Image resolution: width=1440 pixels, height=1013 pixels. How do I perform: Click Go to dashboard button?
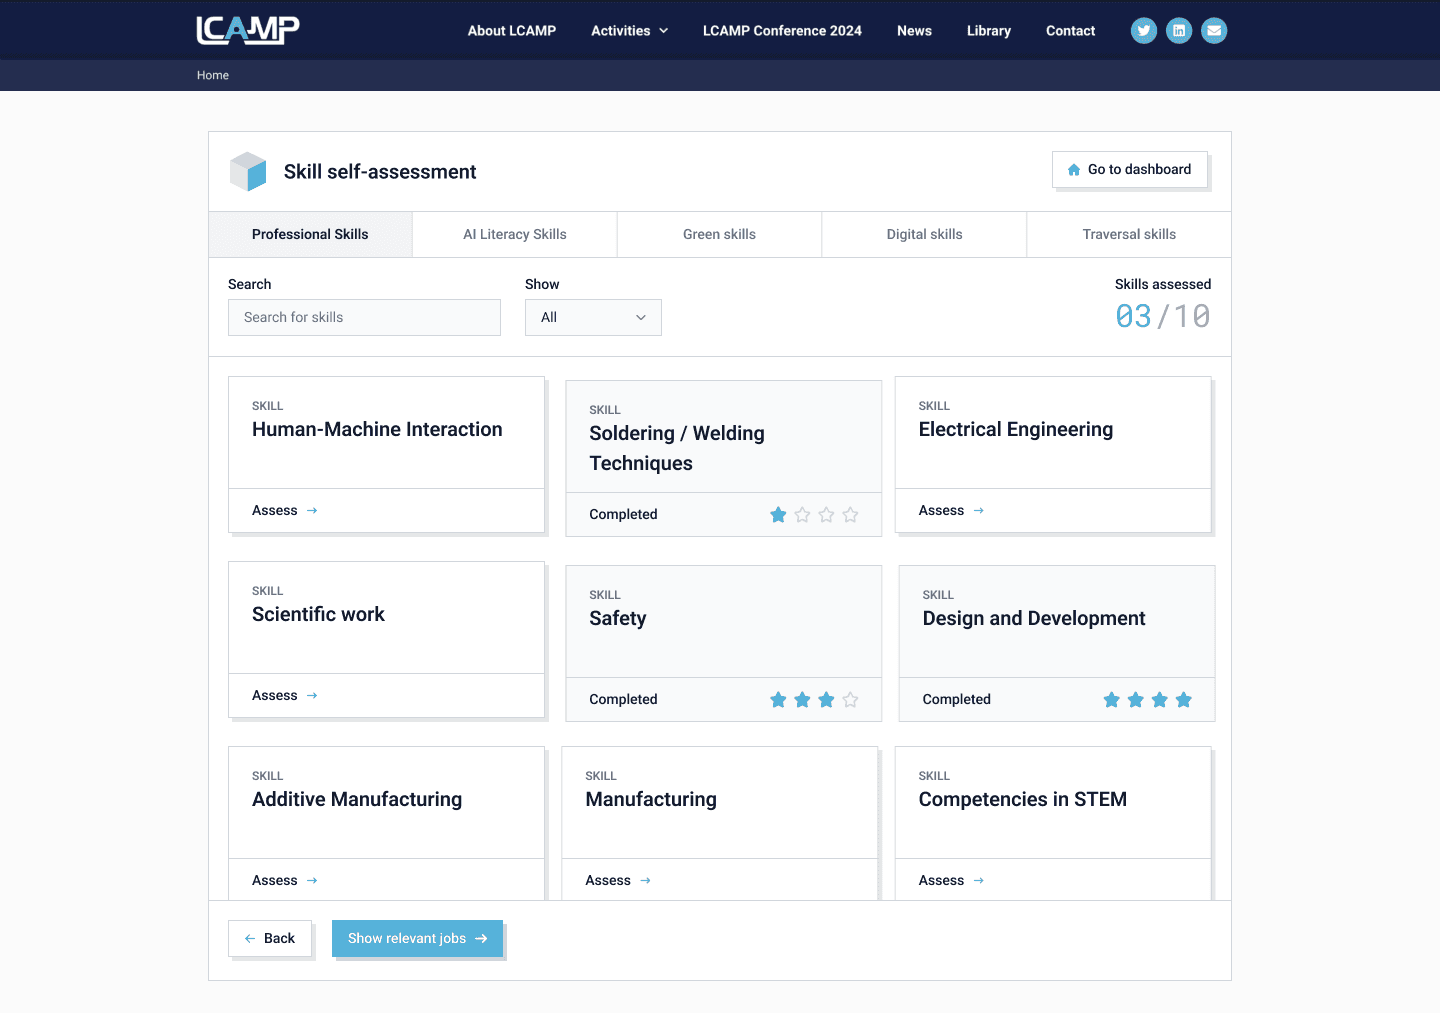pos(1130,170)
